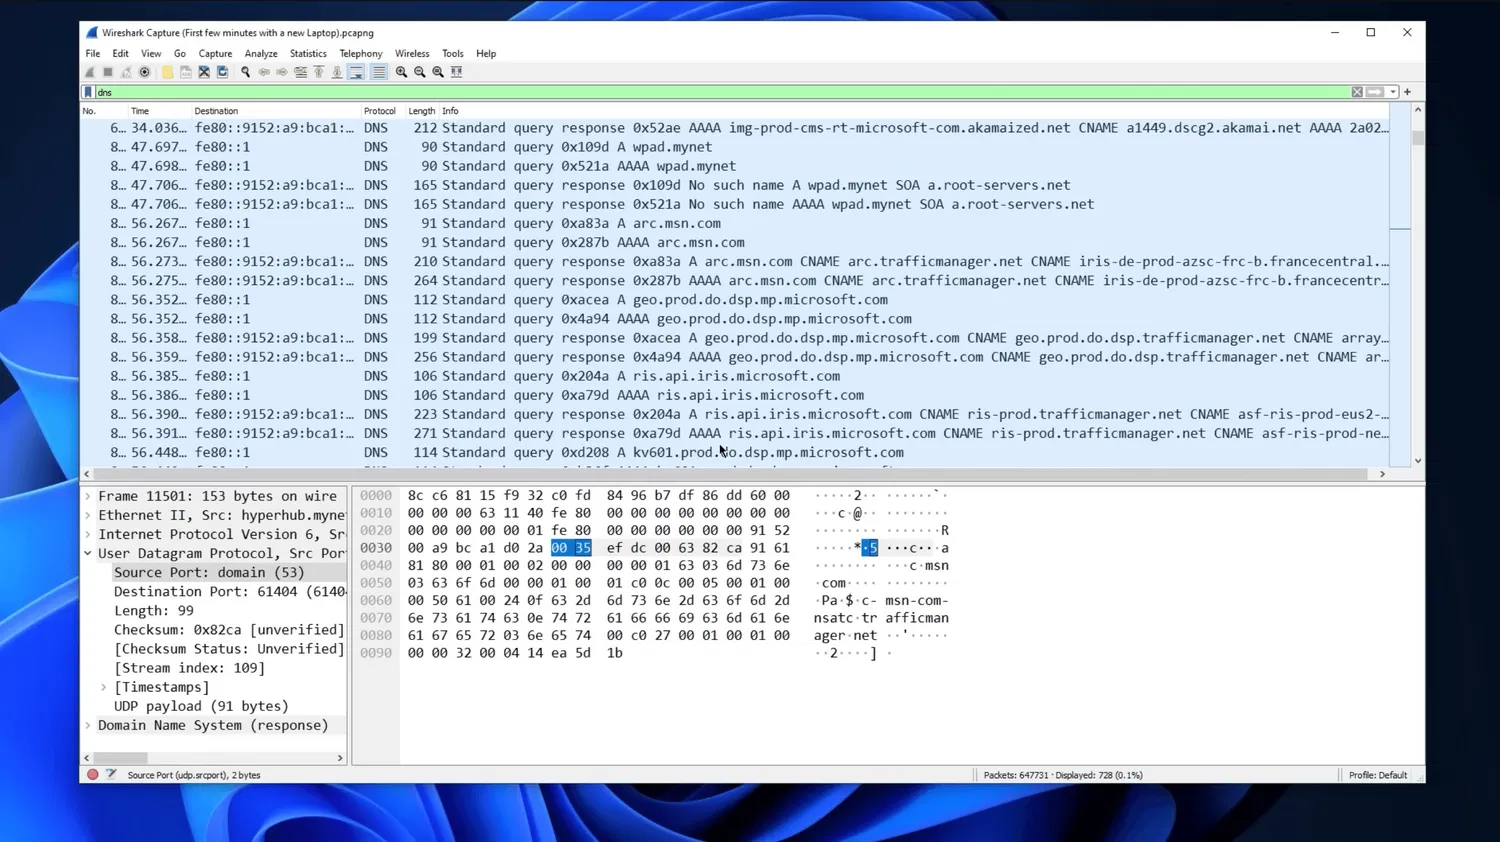Open the Wireless menu
1500x842 pixels.
pyautogui.click(x=412, y=54)
